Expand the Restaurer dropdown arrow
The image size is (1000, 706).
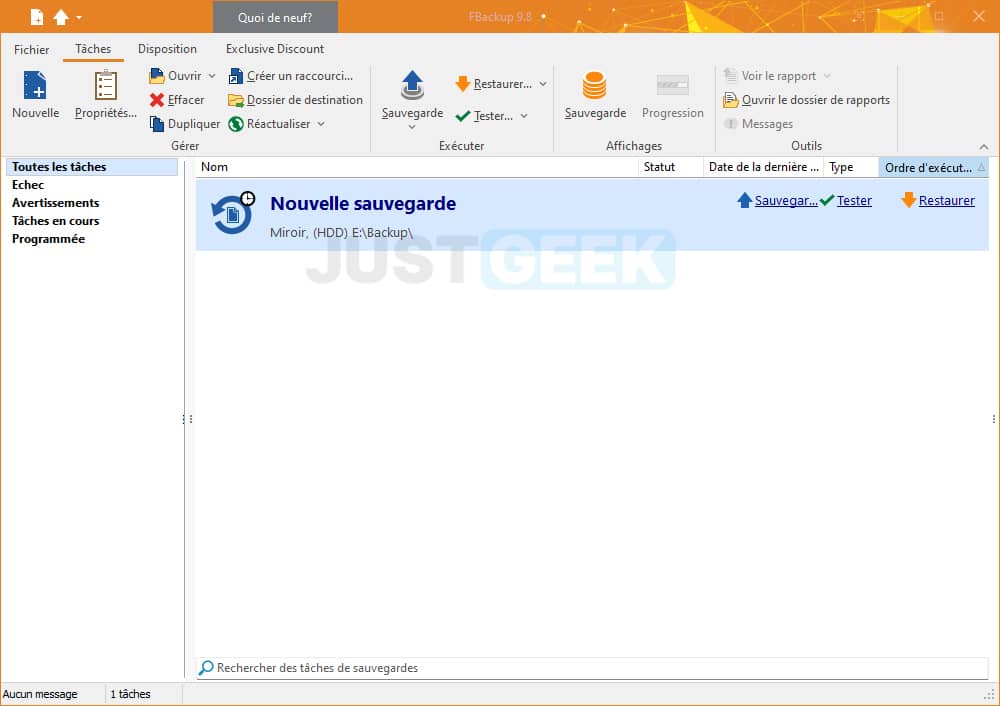(543, 84)
